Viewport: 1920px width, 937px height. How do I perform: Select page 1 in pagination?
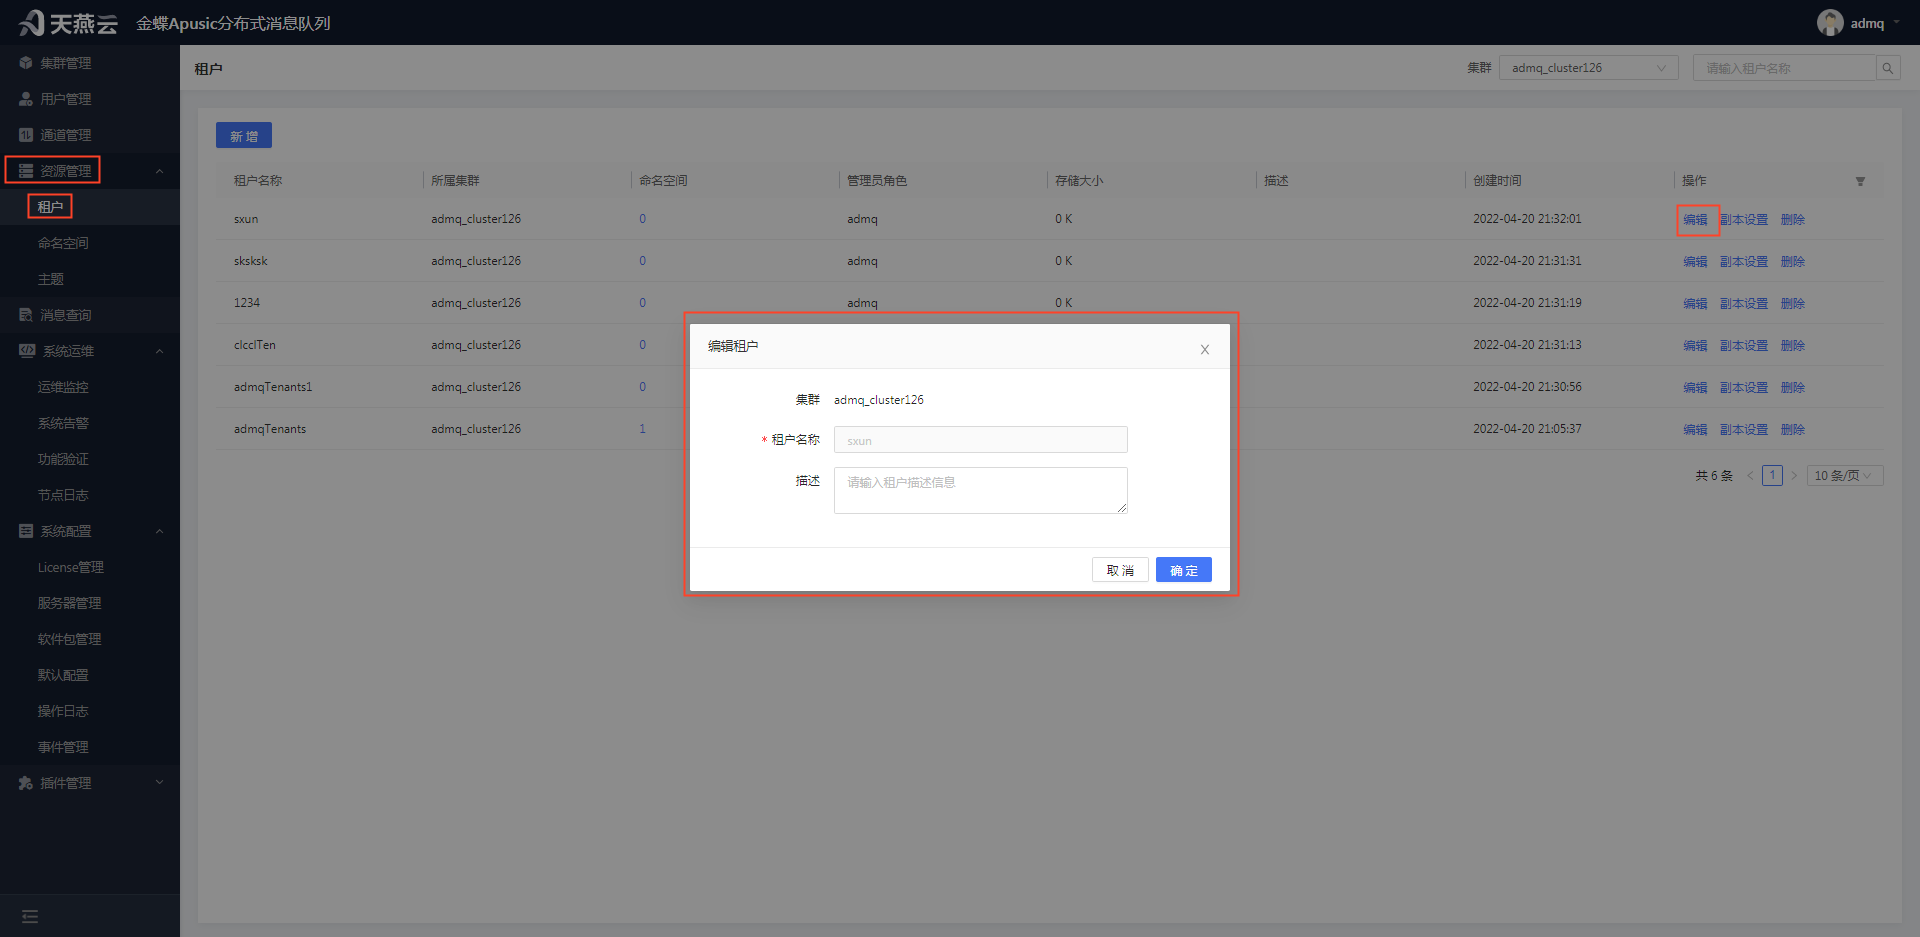point(1772,475)
